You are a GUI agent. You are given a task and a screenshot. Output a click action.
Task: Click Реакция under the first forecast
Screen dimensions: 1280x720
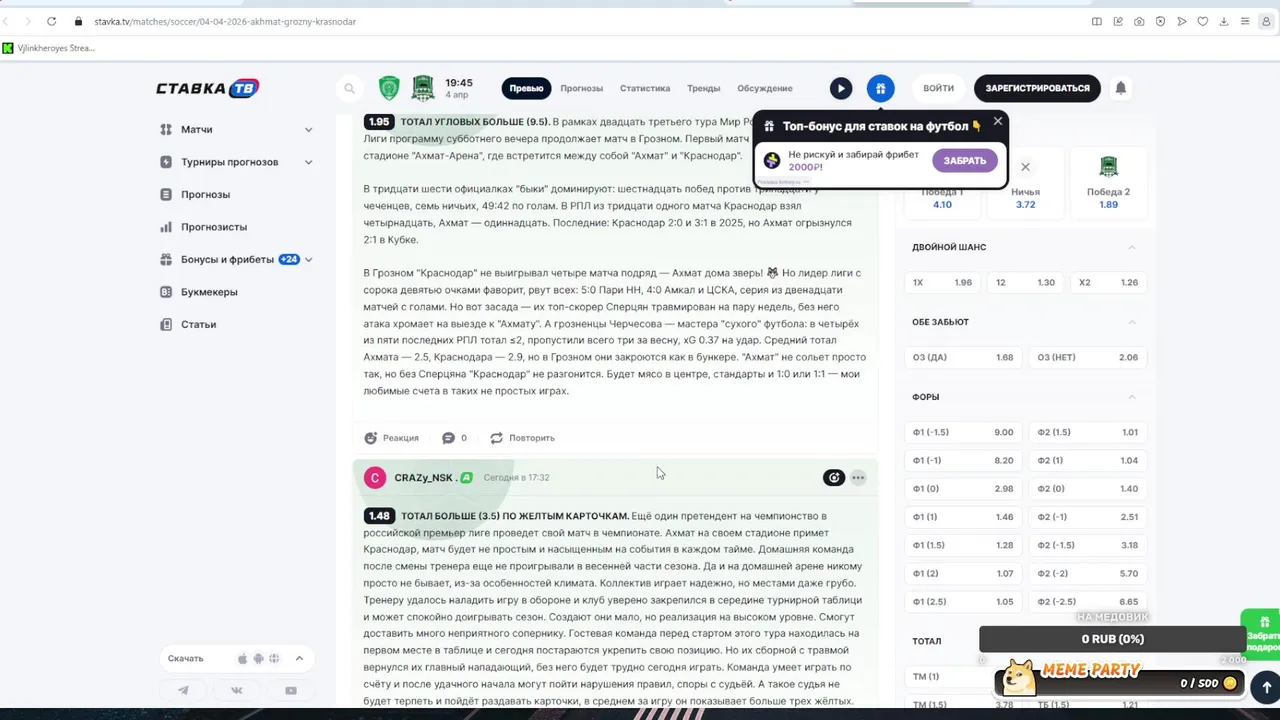391,438
